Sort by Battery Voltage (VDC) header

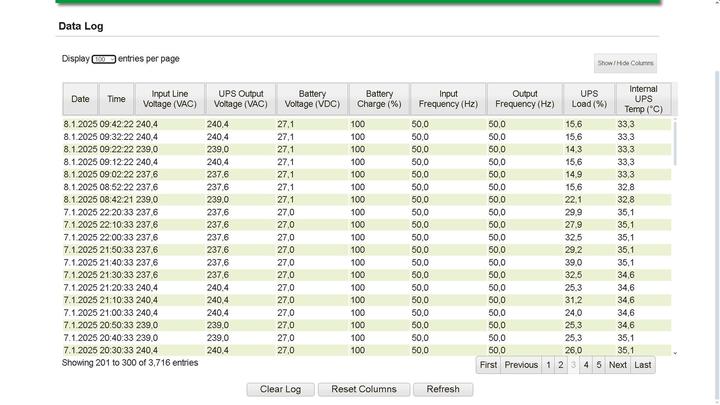pos(312,99)
